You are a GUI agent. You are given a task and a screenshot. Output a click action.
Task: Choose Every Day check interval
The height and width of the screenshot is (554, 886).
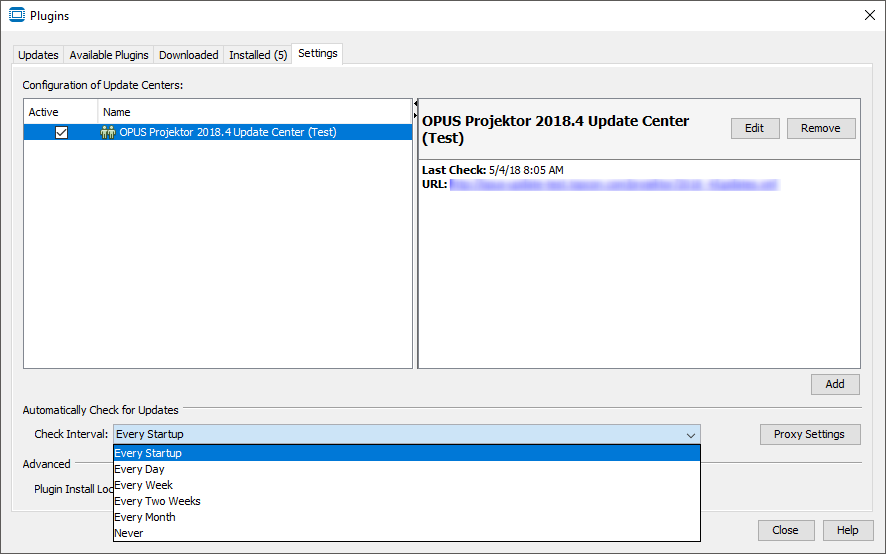[140, 469]
